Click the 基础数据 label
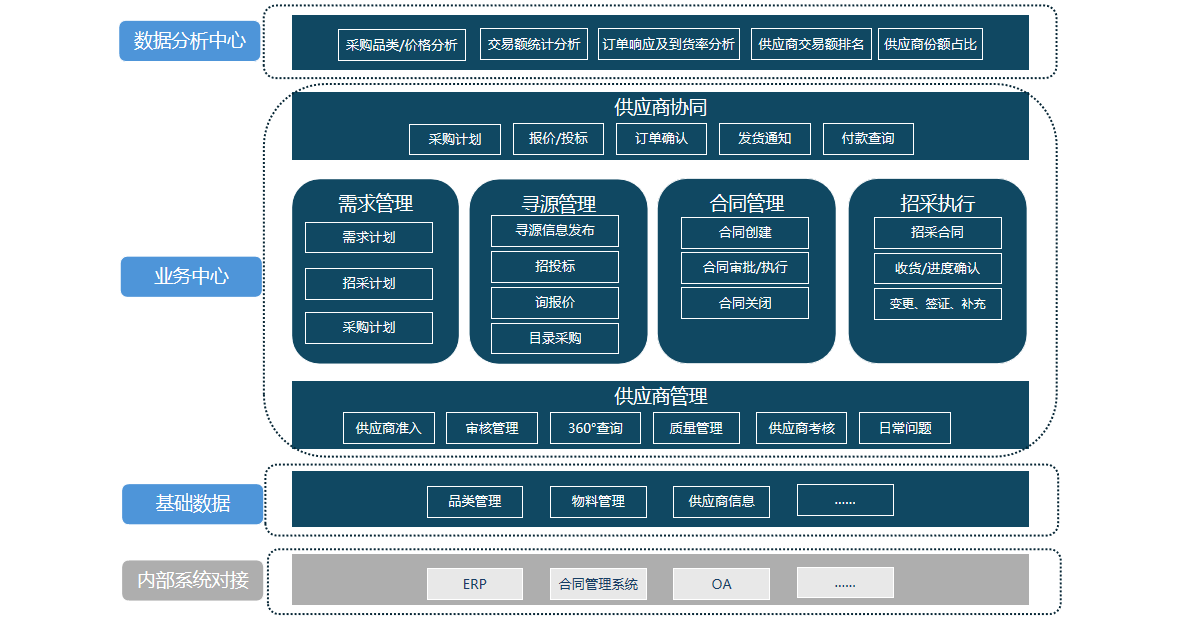Image resolution: width=1191 pixels, height=618 pixels. click(x=192, y=504)
